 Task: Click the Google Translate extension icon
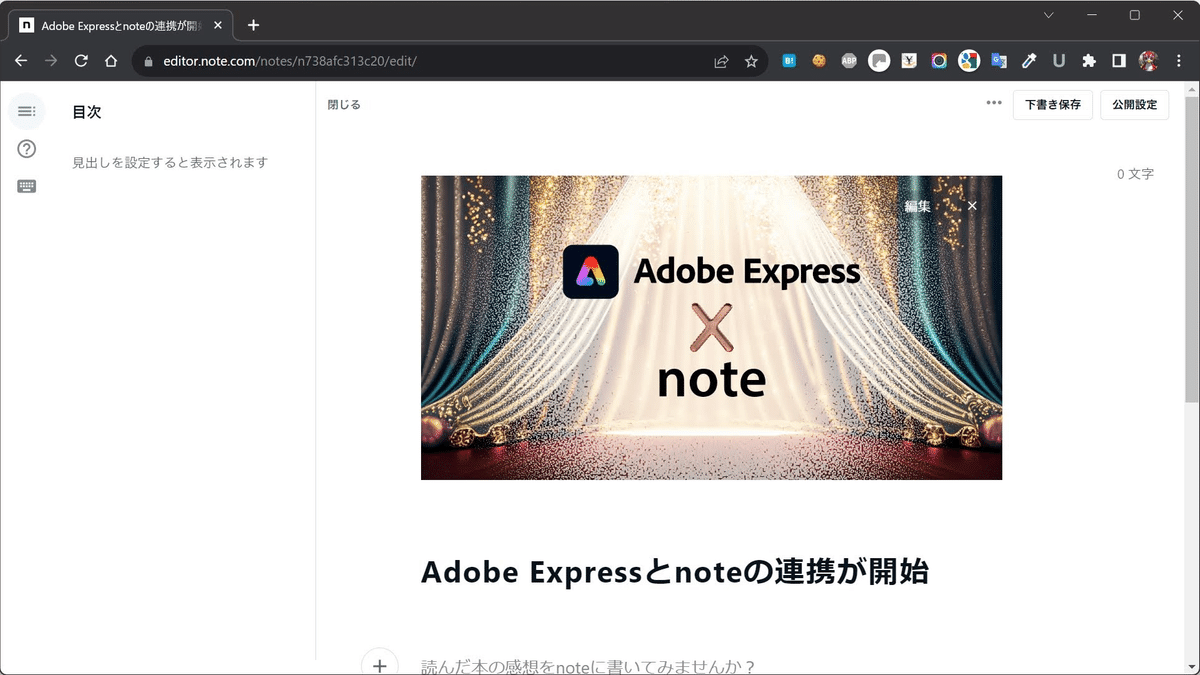[999, 61]
